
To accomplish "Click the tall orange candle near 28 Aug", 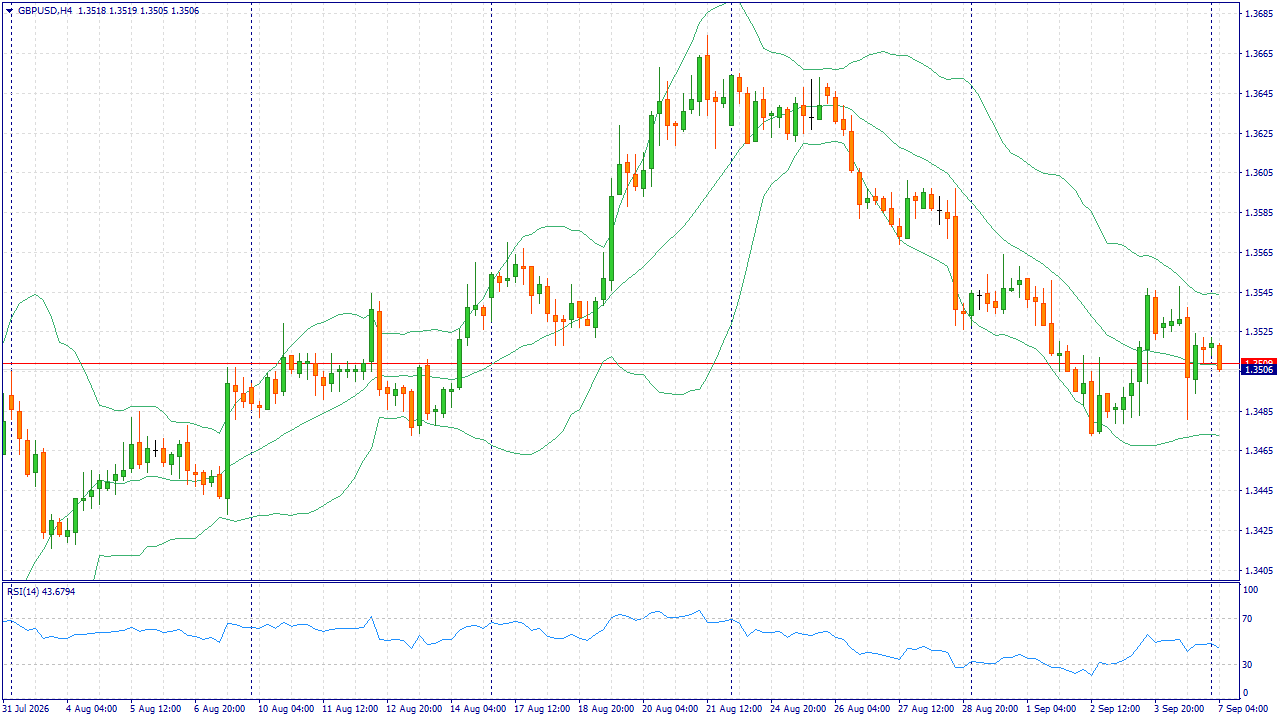I will pyautogui.click(x=955, y=264).
